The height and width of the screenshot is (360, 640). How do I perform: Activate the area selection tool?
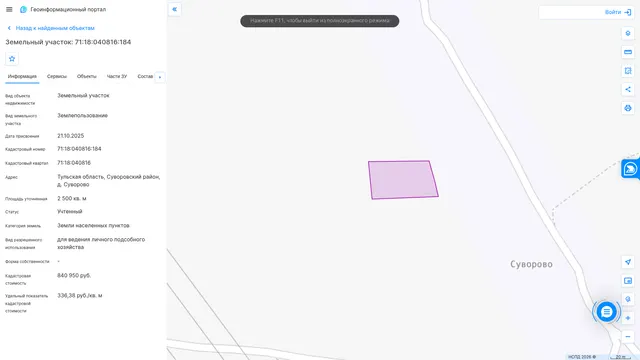pos(628,71)
